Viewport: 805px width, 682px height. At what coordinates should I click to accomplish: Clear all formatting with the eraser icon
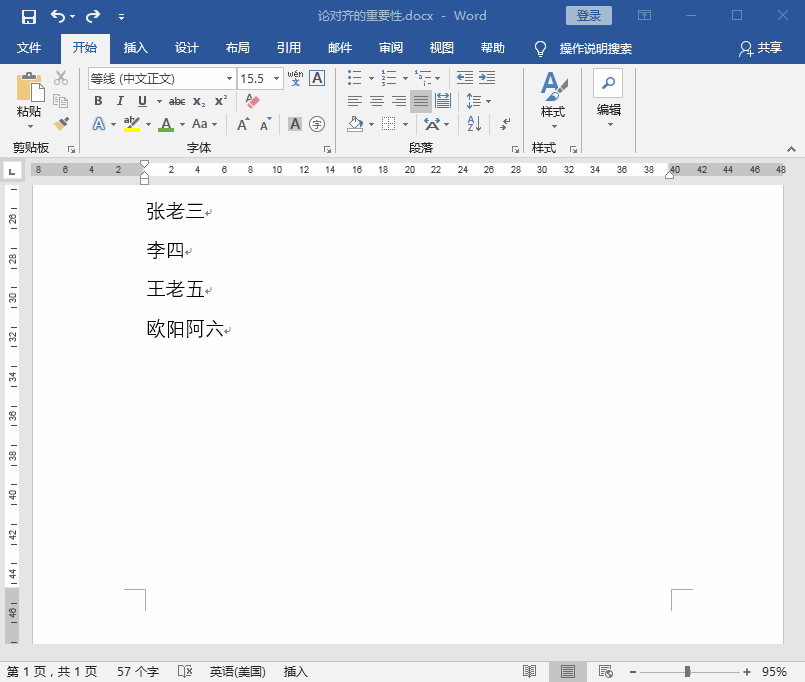click(252, 100)
